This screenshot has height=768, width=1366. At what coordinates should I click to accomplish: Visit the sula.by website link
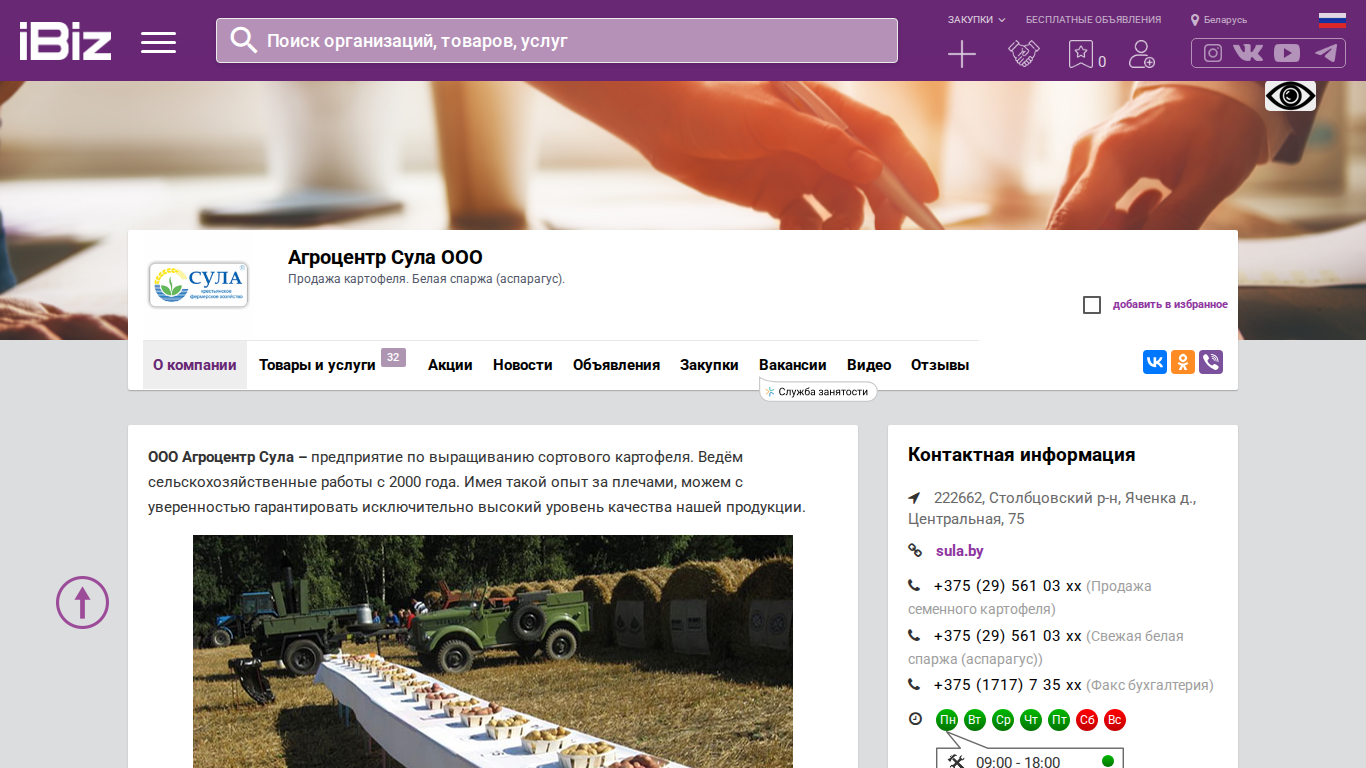click(x=960, y=551)
